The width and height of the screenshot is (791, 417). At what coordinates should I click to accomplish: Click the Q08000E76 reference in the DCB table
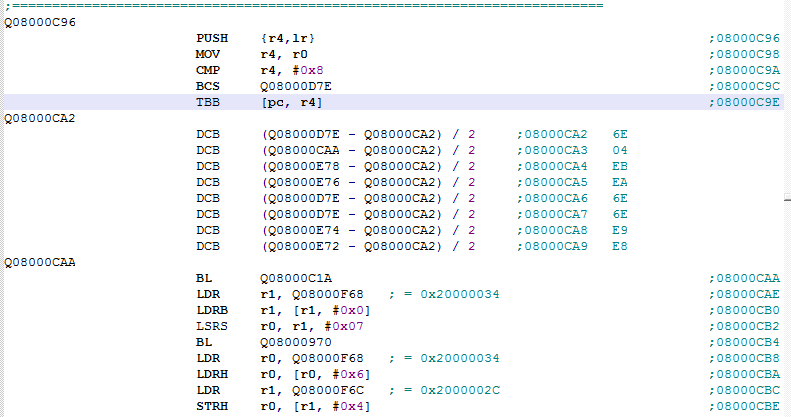(x=300, y=182)
